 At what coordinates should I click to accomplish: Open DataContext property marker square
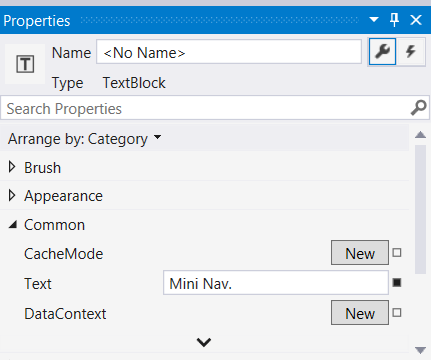point(397,313)
